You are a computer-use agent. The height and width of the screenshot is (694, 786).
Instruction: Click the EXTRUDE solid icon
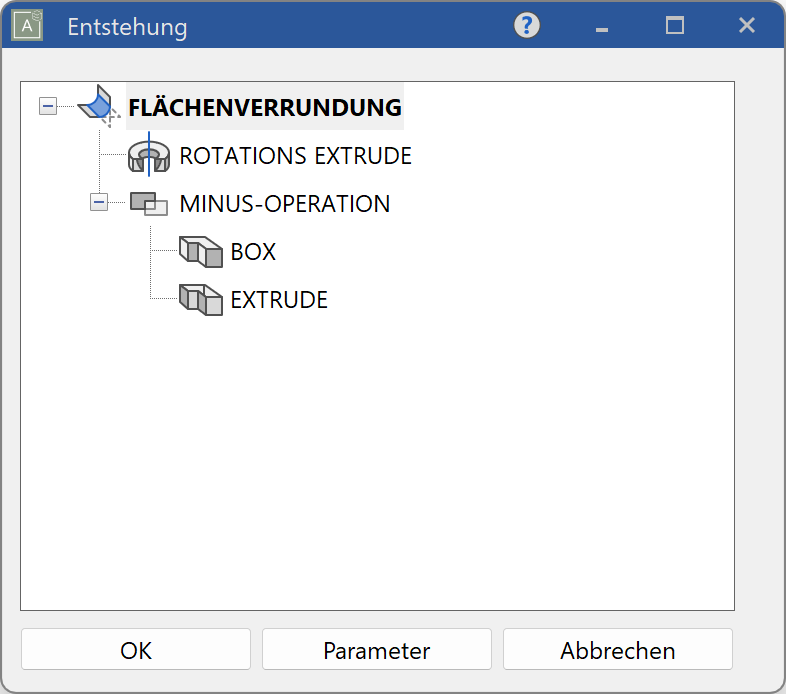(200, 299)
